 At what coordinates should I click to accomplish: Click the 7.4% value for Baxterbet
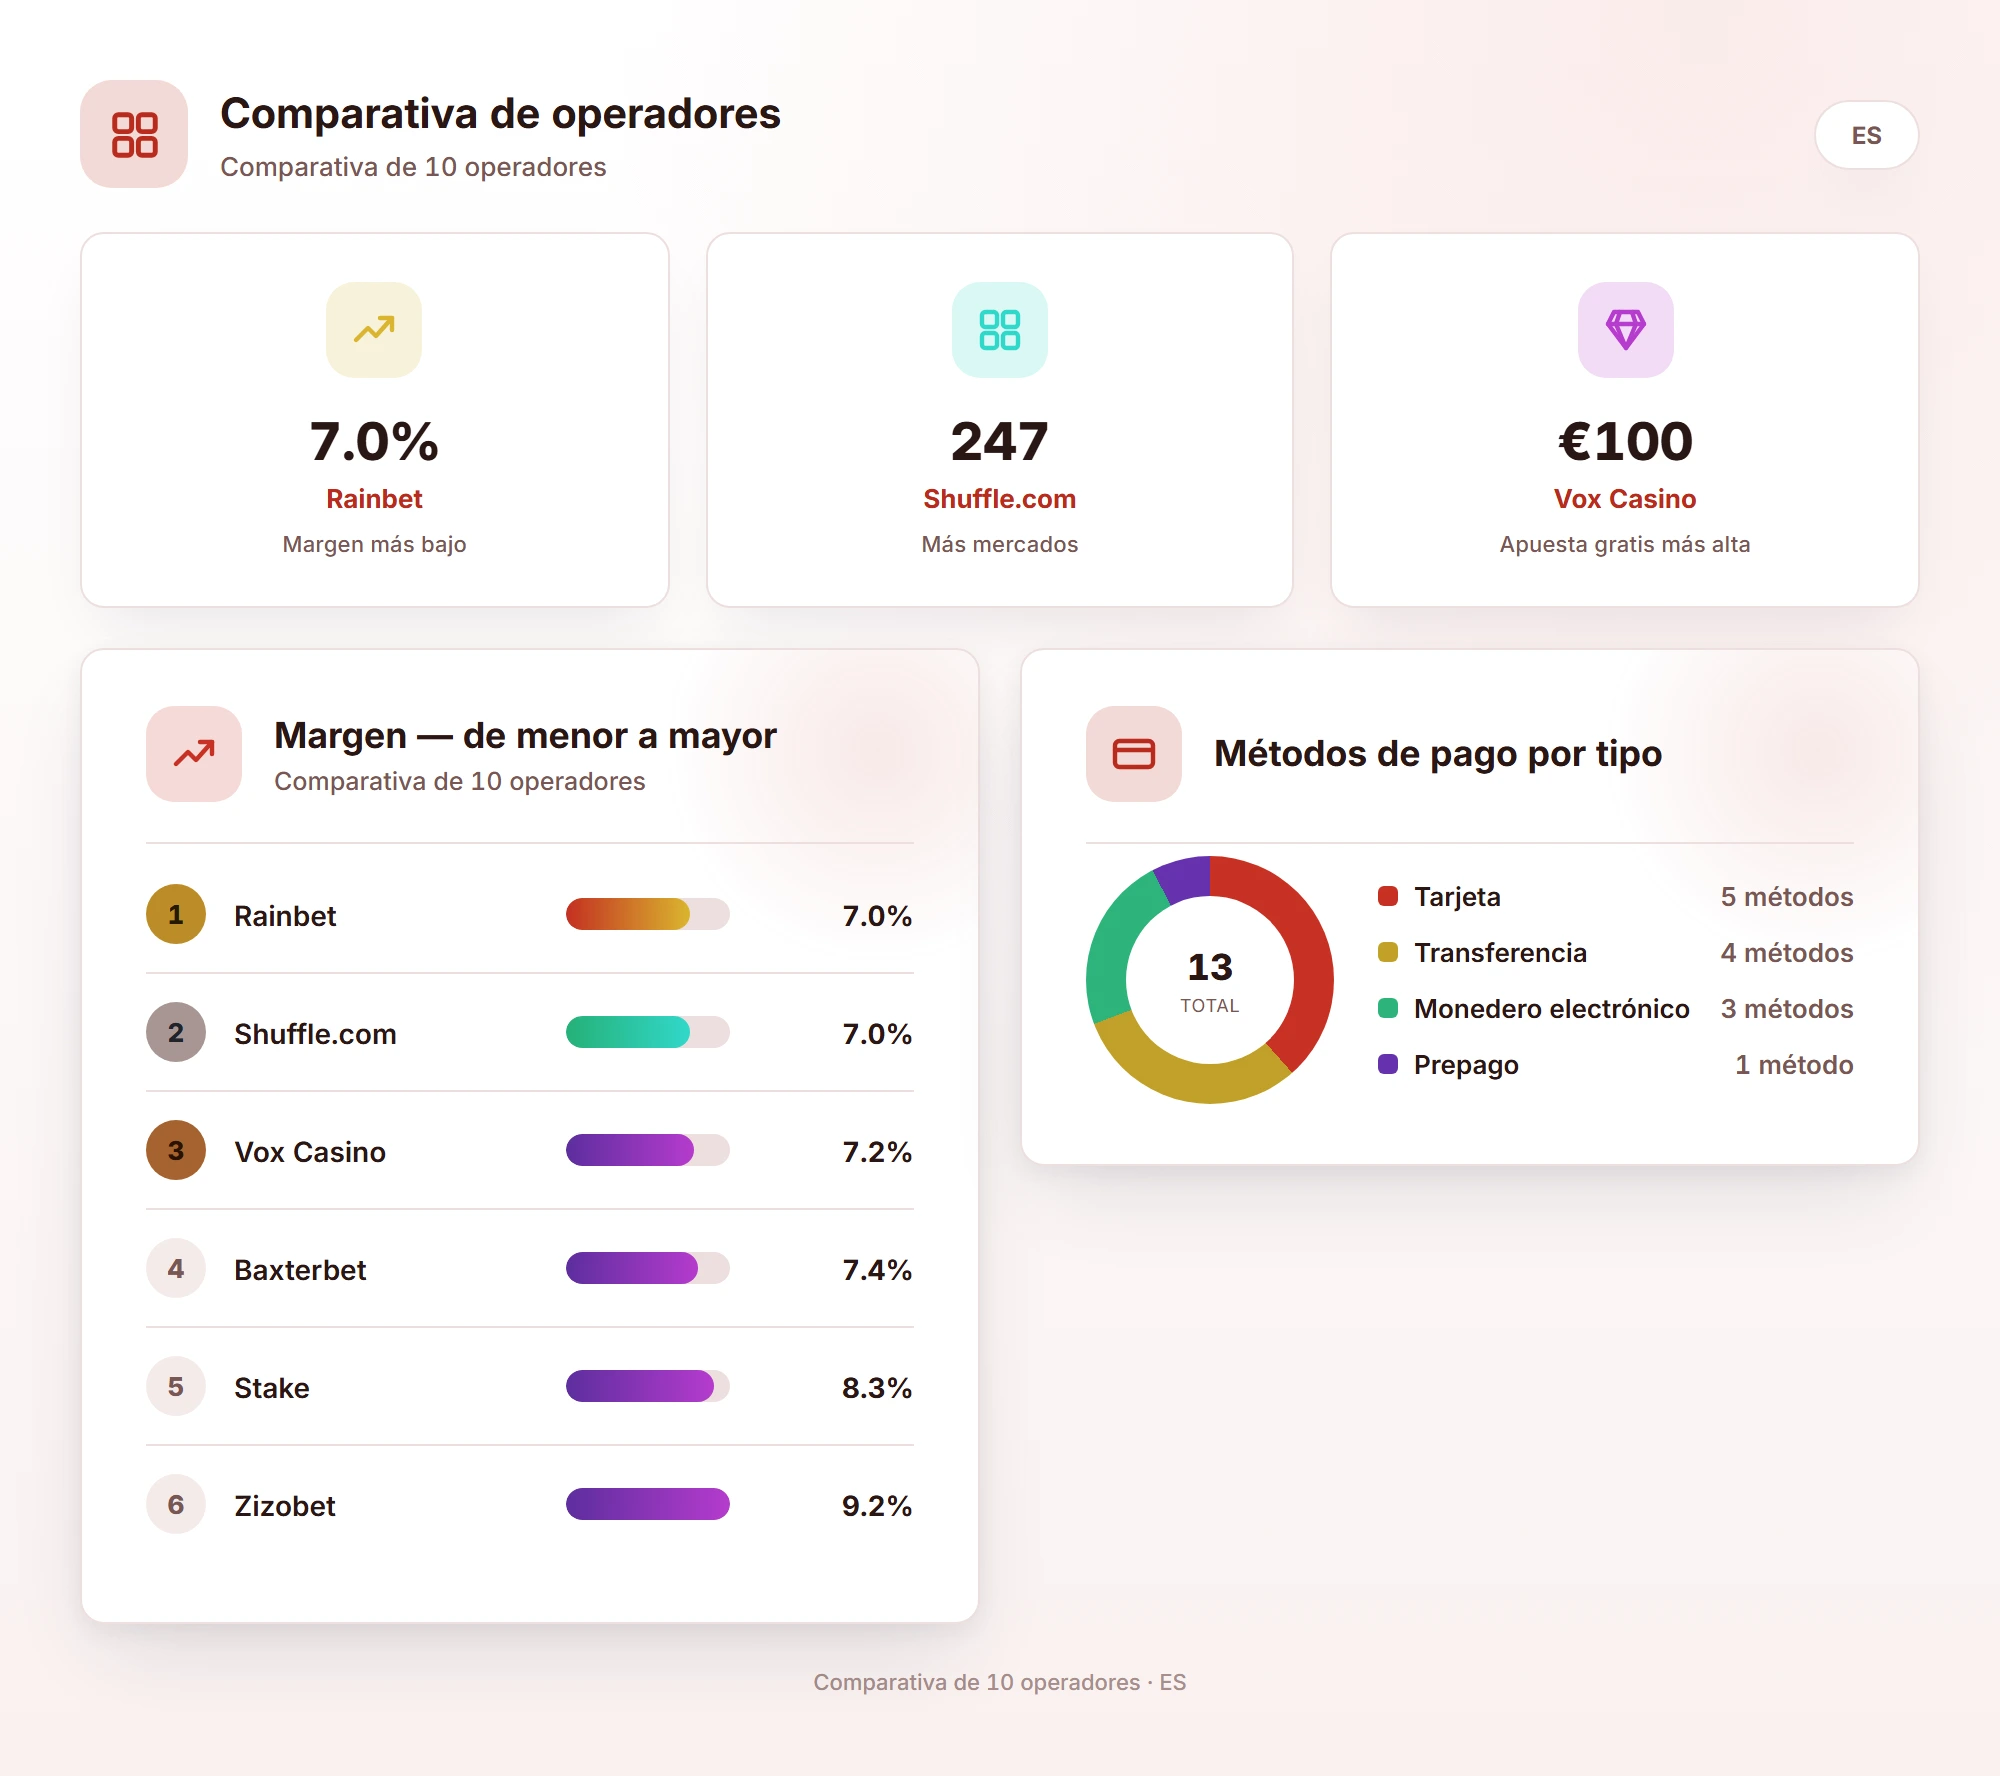tap(877, 1270)
